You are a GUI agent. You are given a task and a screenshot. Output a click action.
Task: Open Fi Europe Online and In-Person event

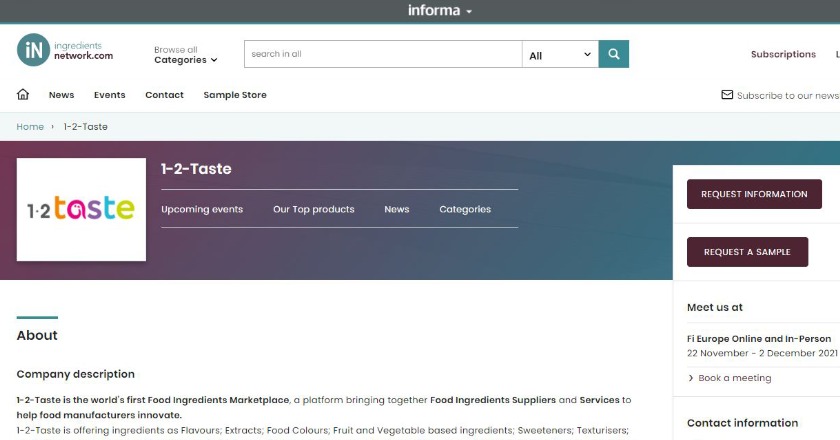click(x=759, y=339)
